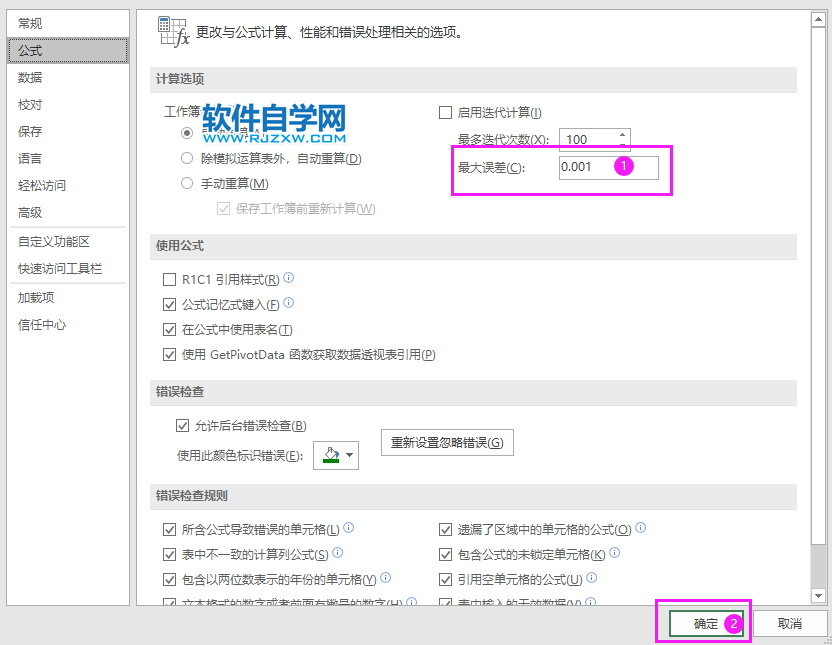Viewport: 832px width, 645px height.
Task: Click info icon beside 包含公式的未锁定单元格
Action: pos(616,553)
